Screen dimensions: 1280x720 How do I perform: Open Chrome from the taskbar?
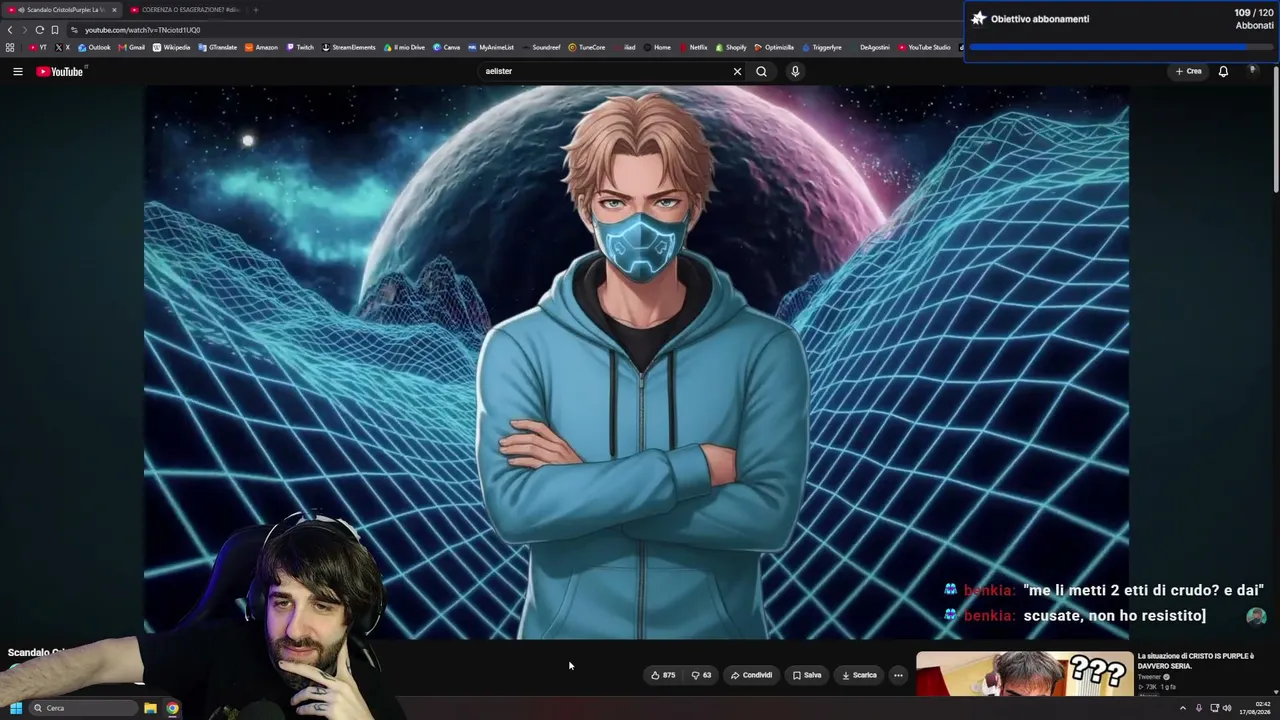click(x=172, y=708)
